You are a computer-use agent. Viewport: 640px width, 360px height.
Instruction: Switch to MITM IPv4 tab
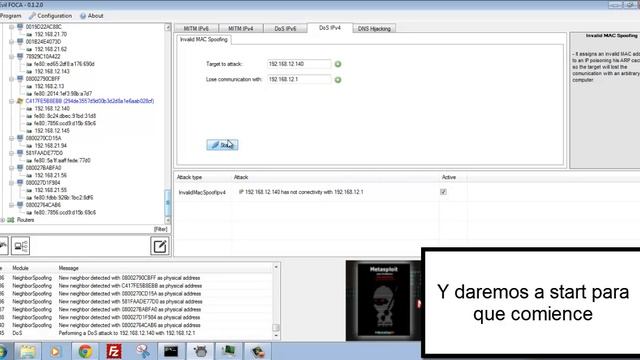coord(240,29)
